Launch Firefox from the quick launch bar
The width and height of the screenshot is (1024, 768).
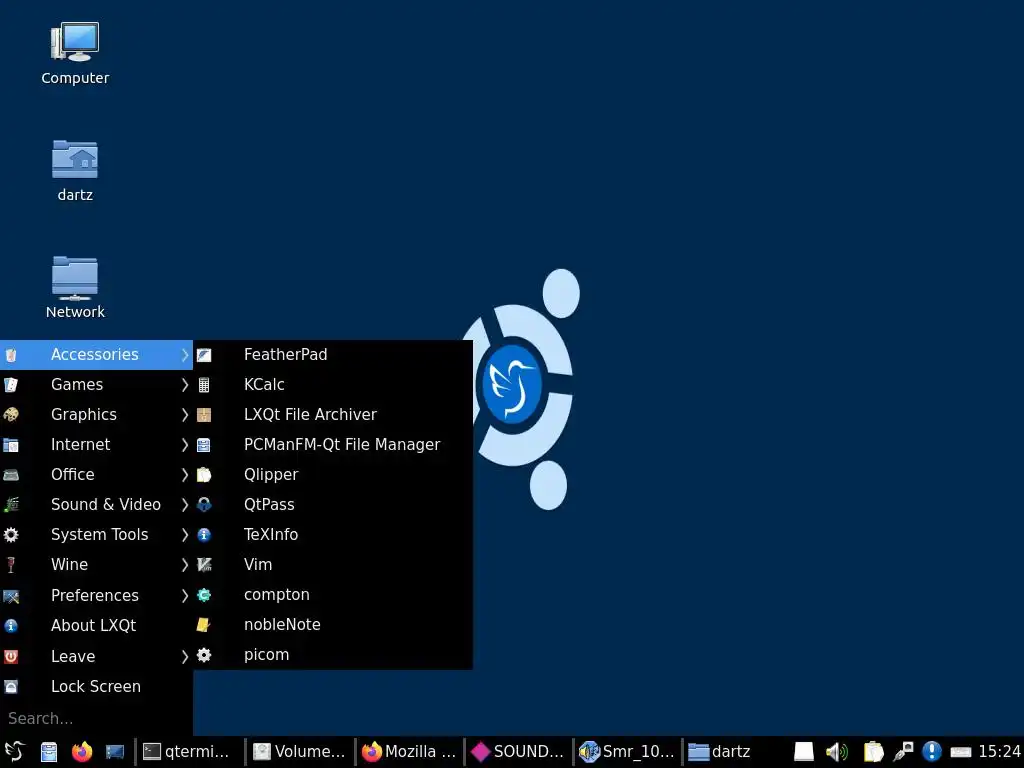pyautogui.click(x=82, y=752)
